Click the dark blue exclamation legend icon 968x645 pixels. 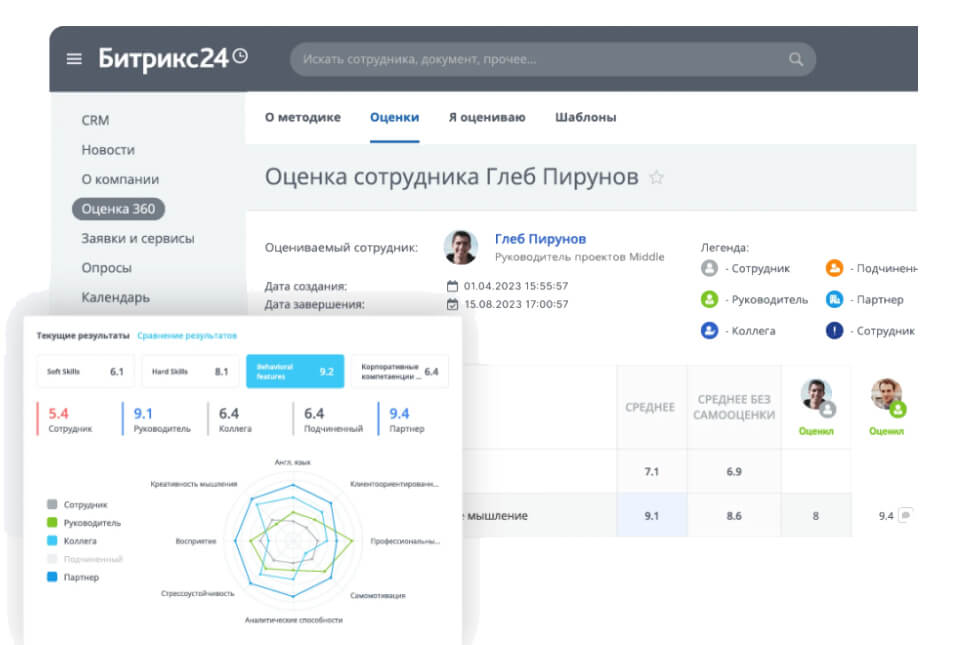click(x=834, y=331)
